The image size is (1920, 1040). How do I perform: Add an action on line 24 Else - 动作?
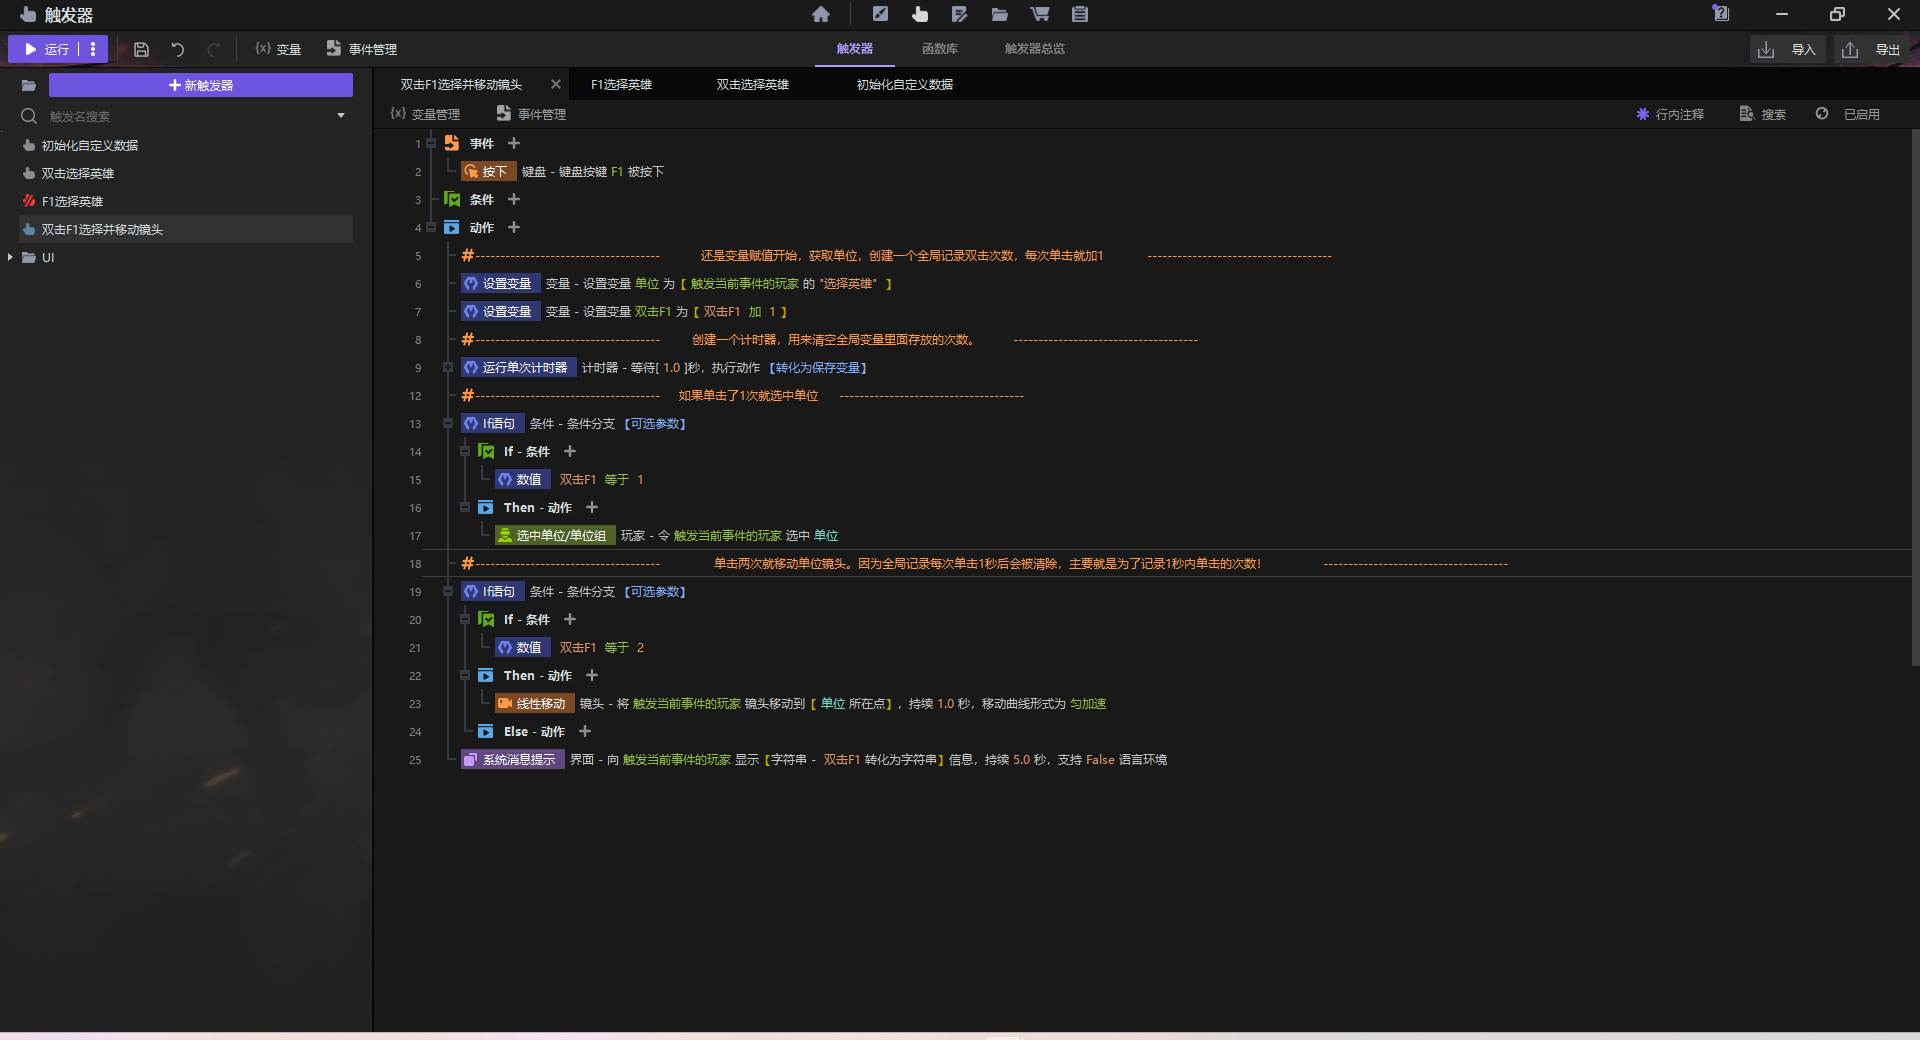585,731
